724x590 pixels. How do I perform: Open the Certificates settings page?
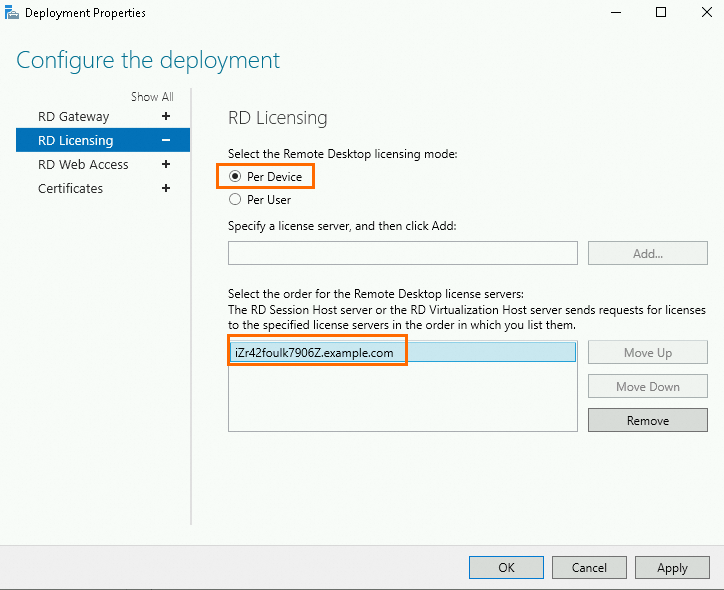(x=70, y=188)
